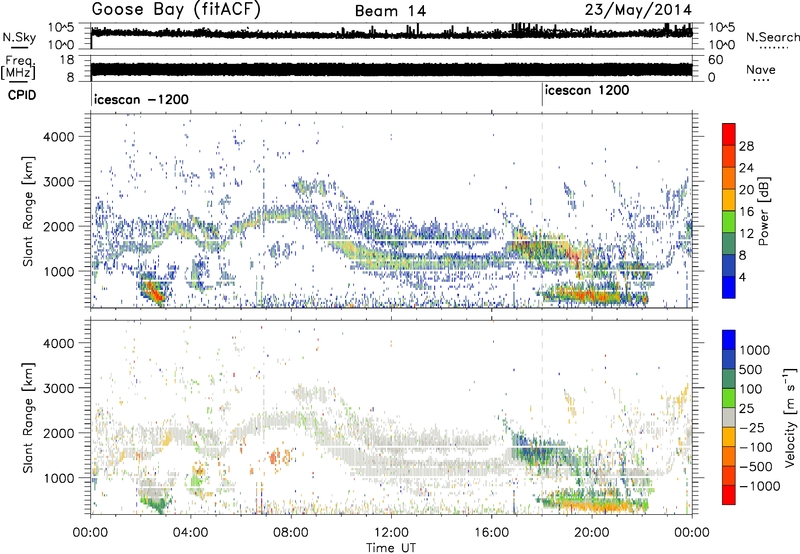Click the 10^0 tick beside N.Sky
800x554 pixels.
point(61,44)
